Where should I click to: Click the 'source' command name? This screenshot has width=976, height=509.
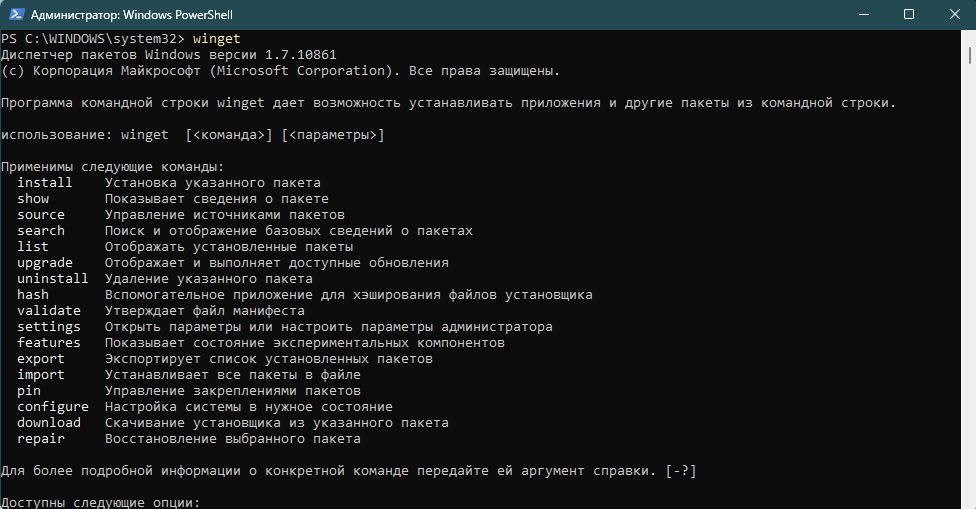click(x=41, y=215)
